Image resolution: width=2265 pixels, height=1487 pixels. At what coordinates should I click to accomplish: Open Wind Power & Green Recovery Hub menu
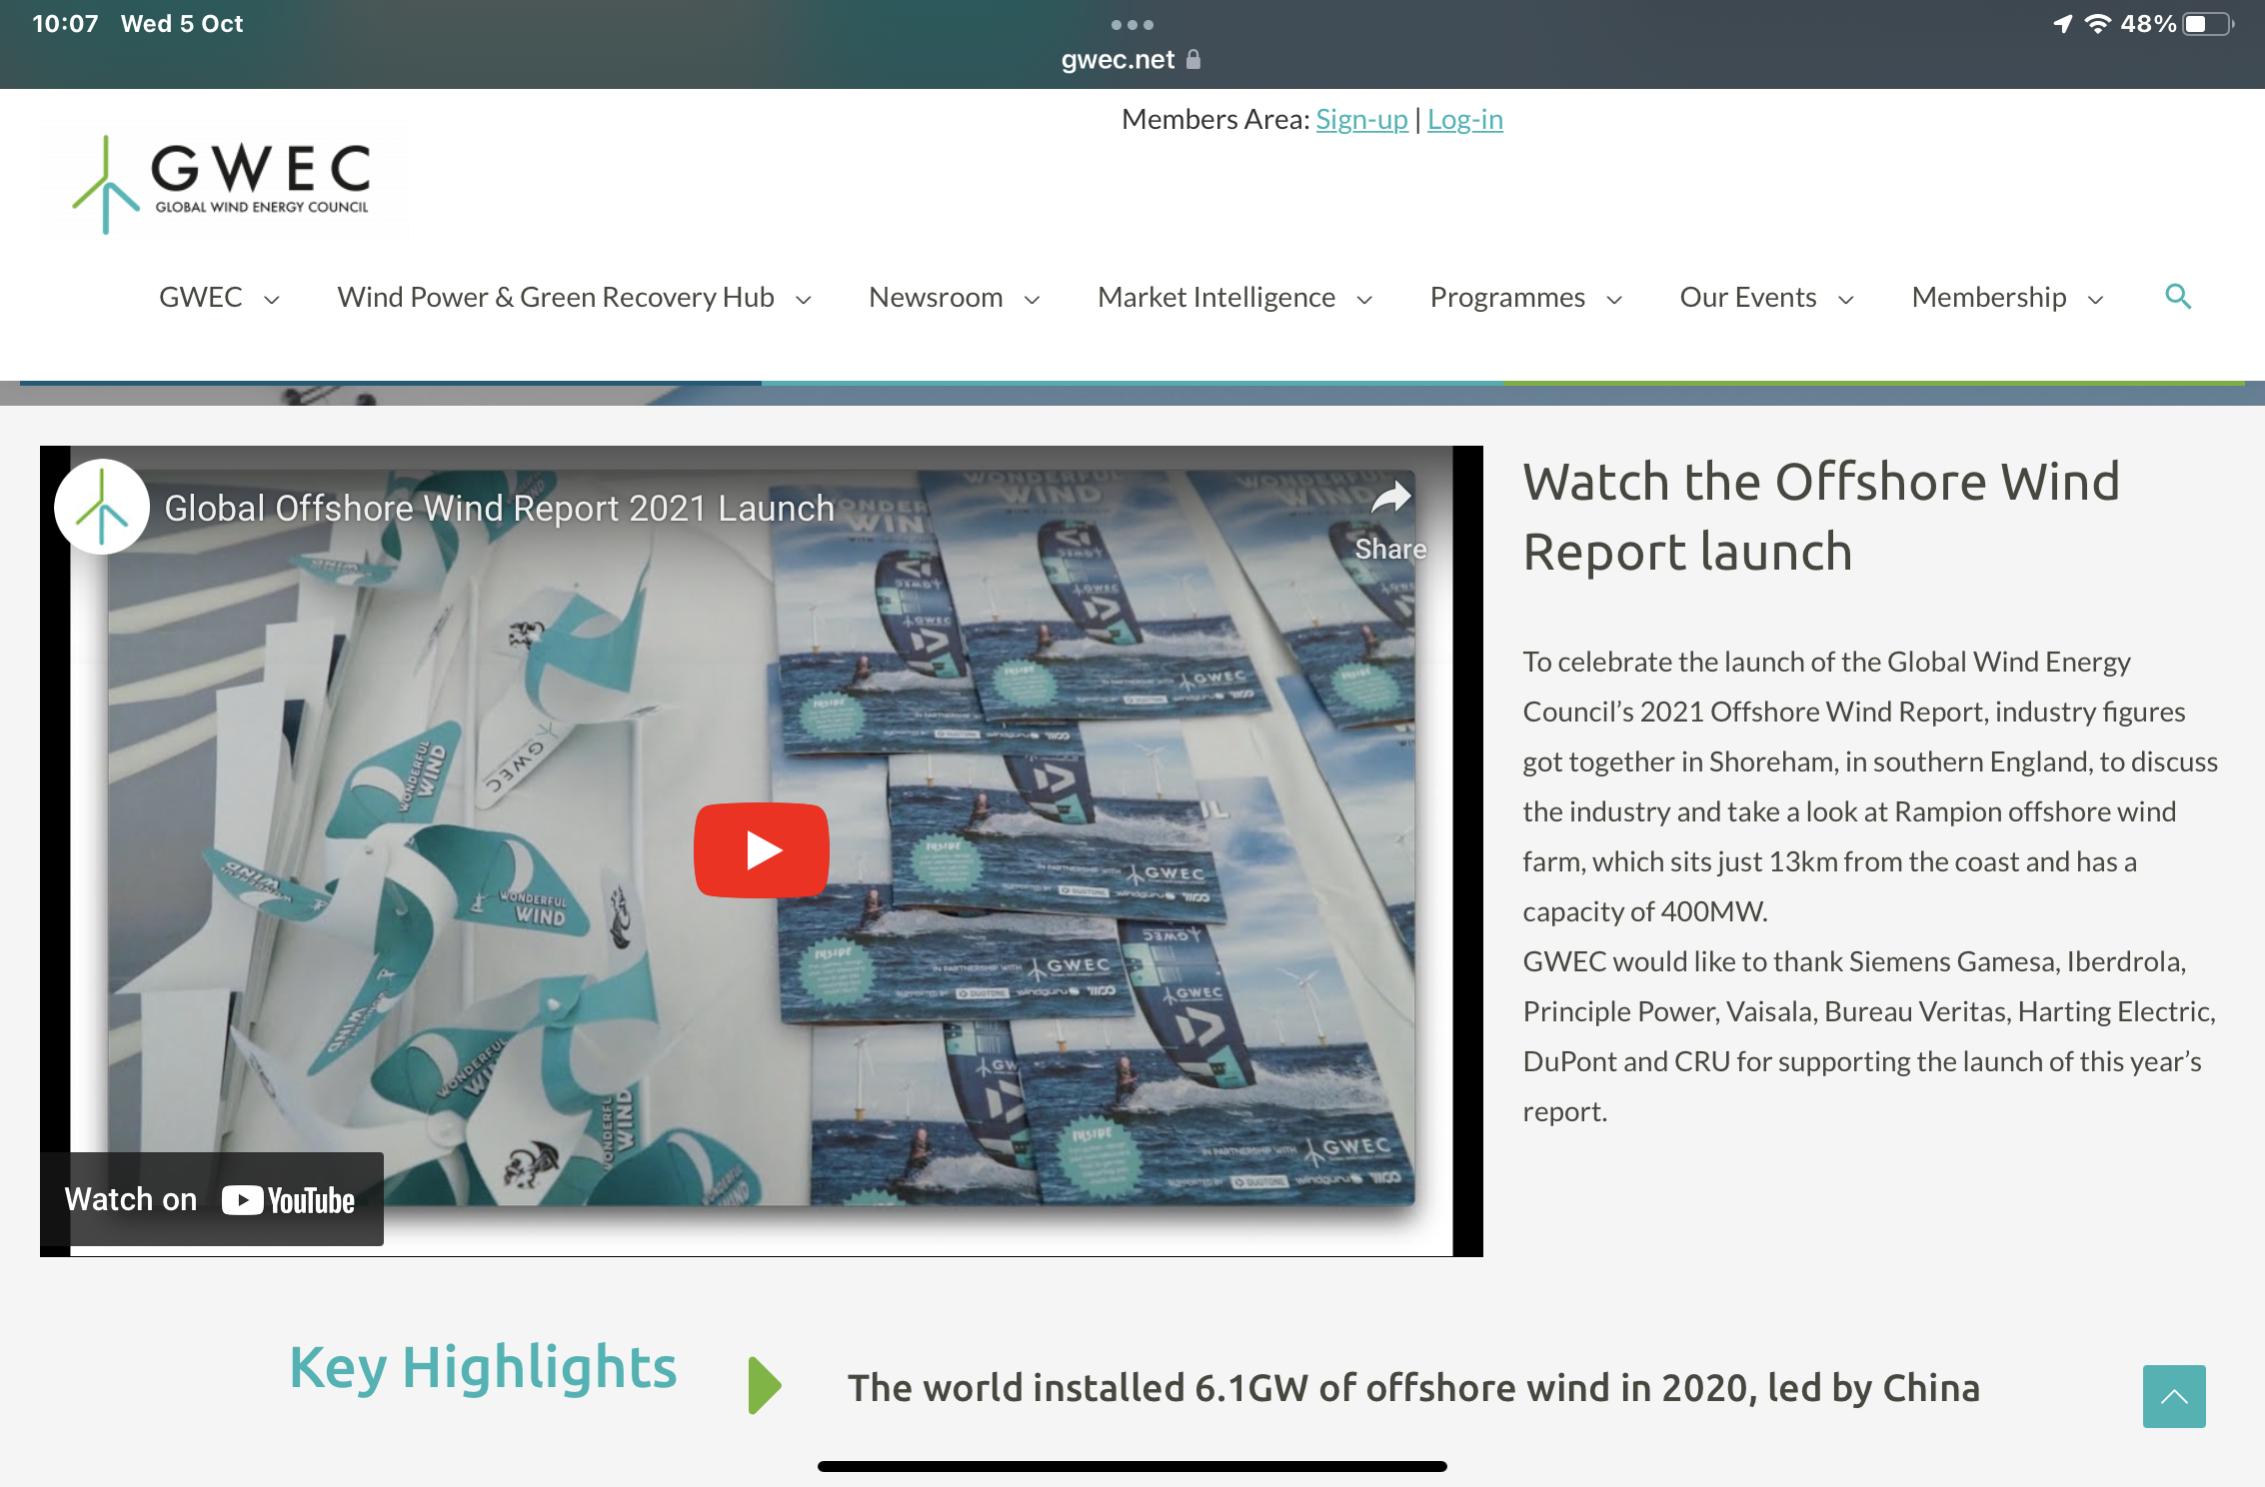pyautogui.click(x=556, y=297)
